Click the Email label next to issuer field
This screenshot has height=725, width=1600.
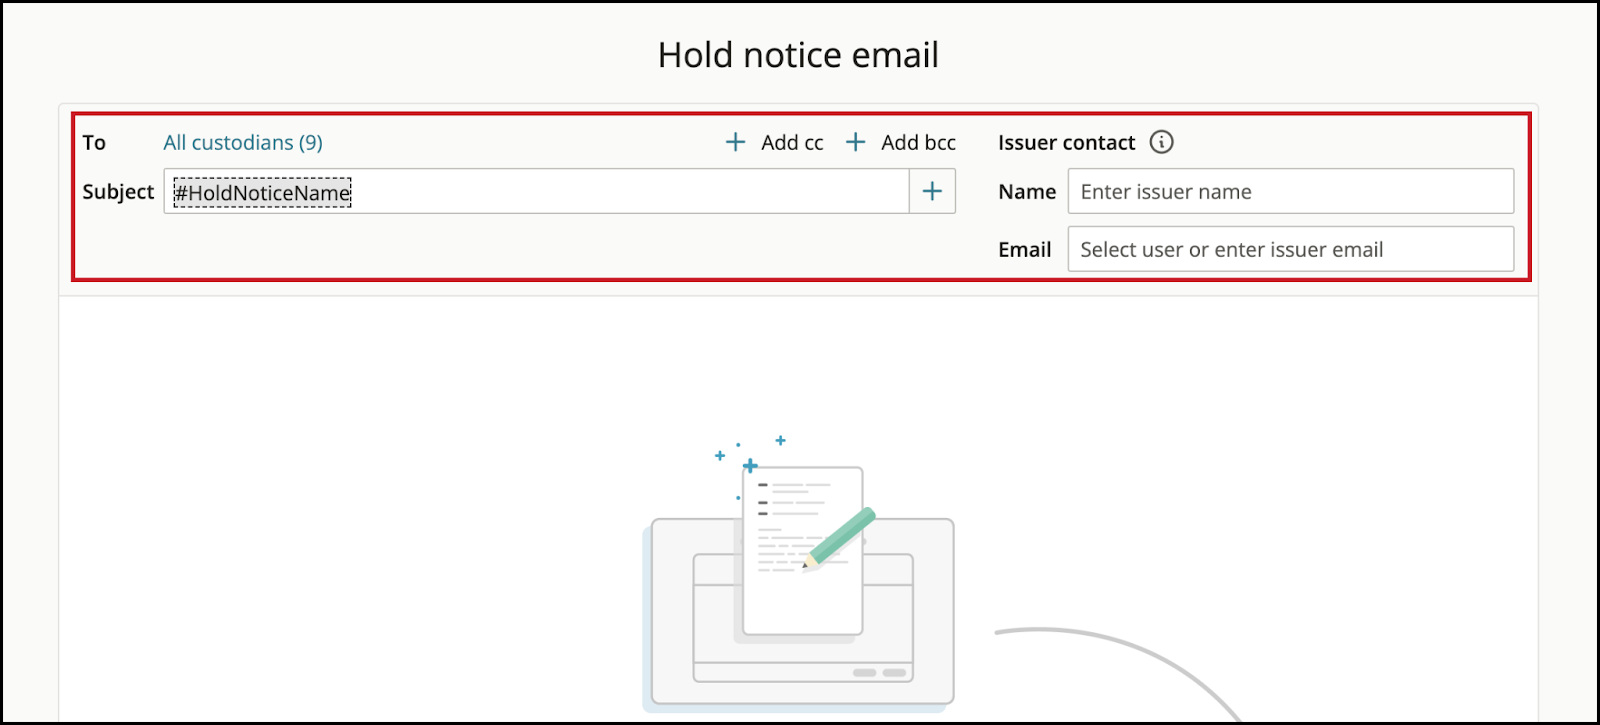coord(1024,249)
